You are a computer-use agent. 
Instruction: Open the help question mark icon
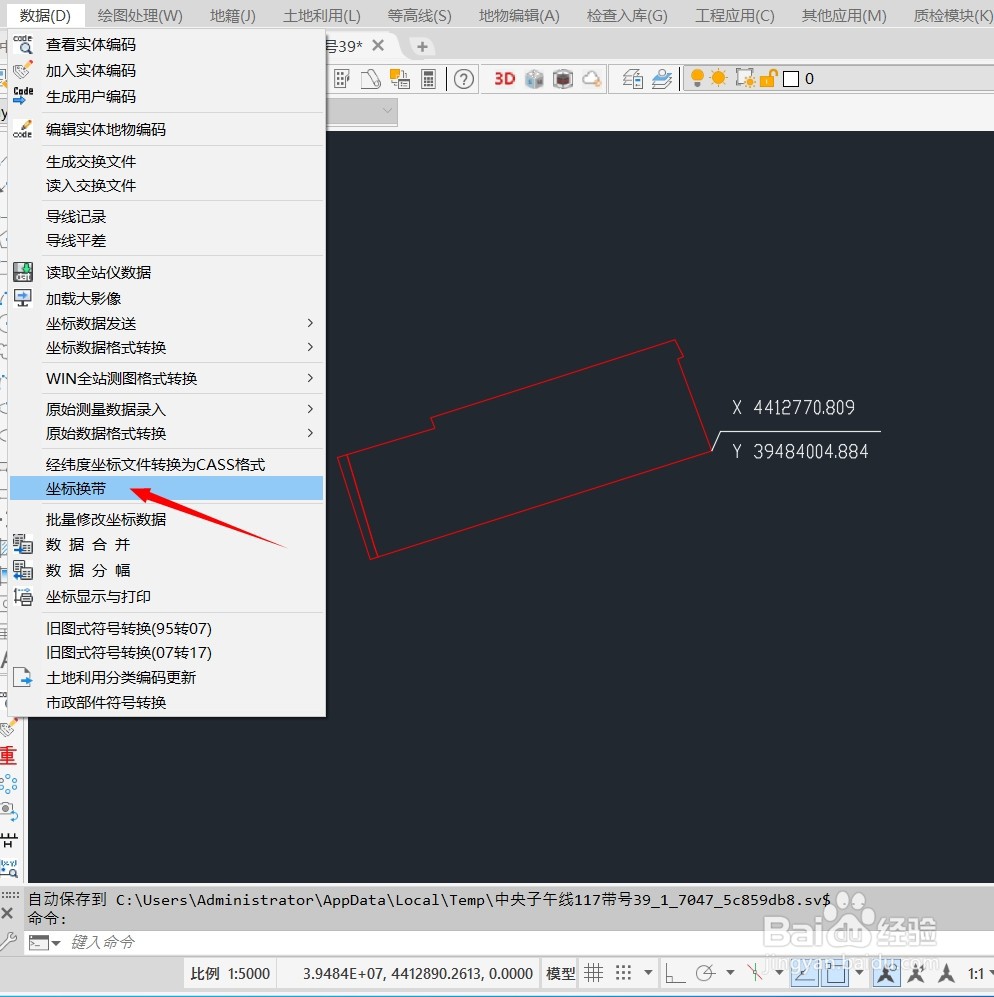[x=463, y=79]
